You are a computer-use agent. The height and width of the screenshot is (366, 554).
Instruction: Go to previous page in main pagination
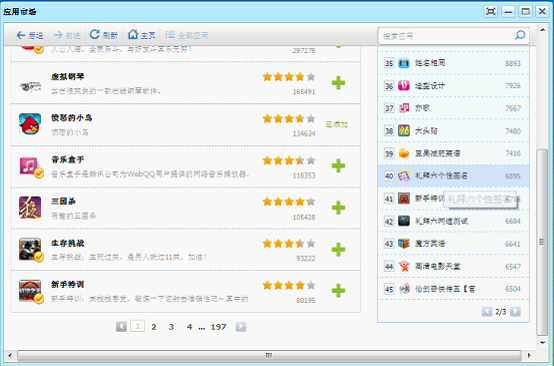pos(121,326)
